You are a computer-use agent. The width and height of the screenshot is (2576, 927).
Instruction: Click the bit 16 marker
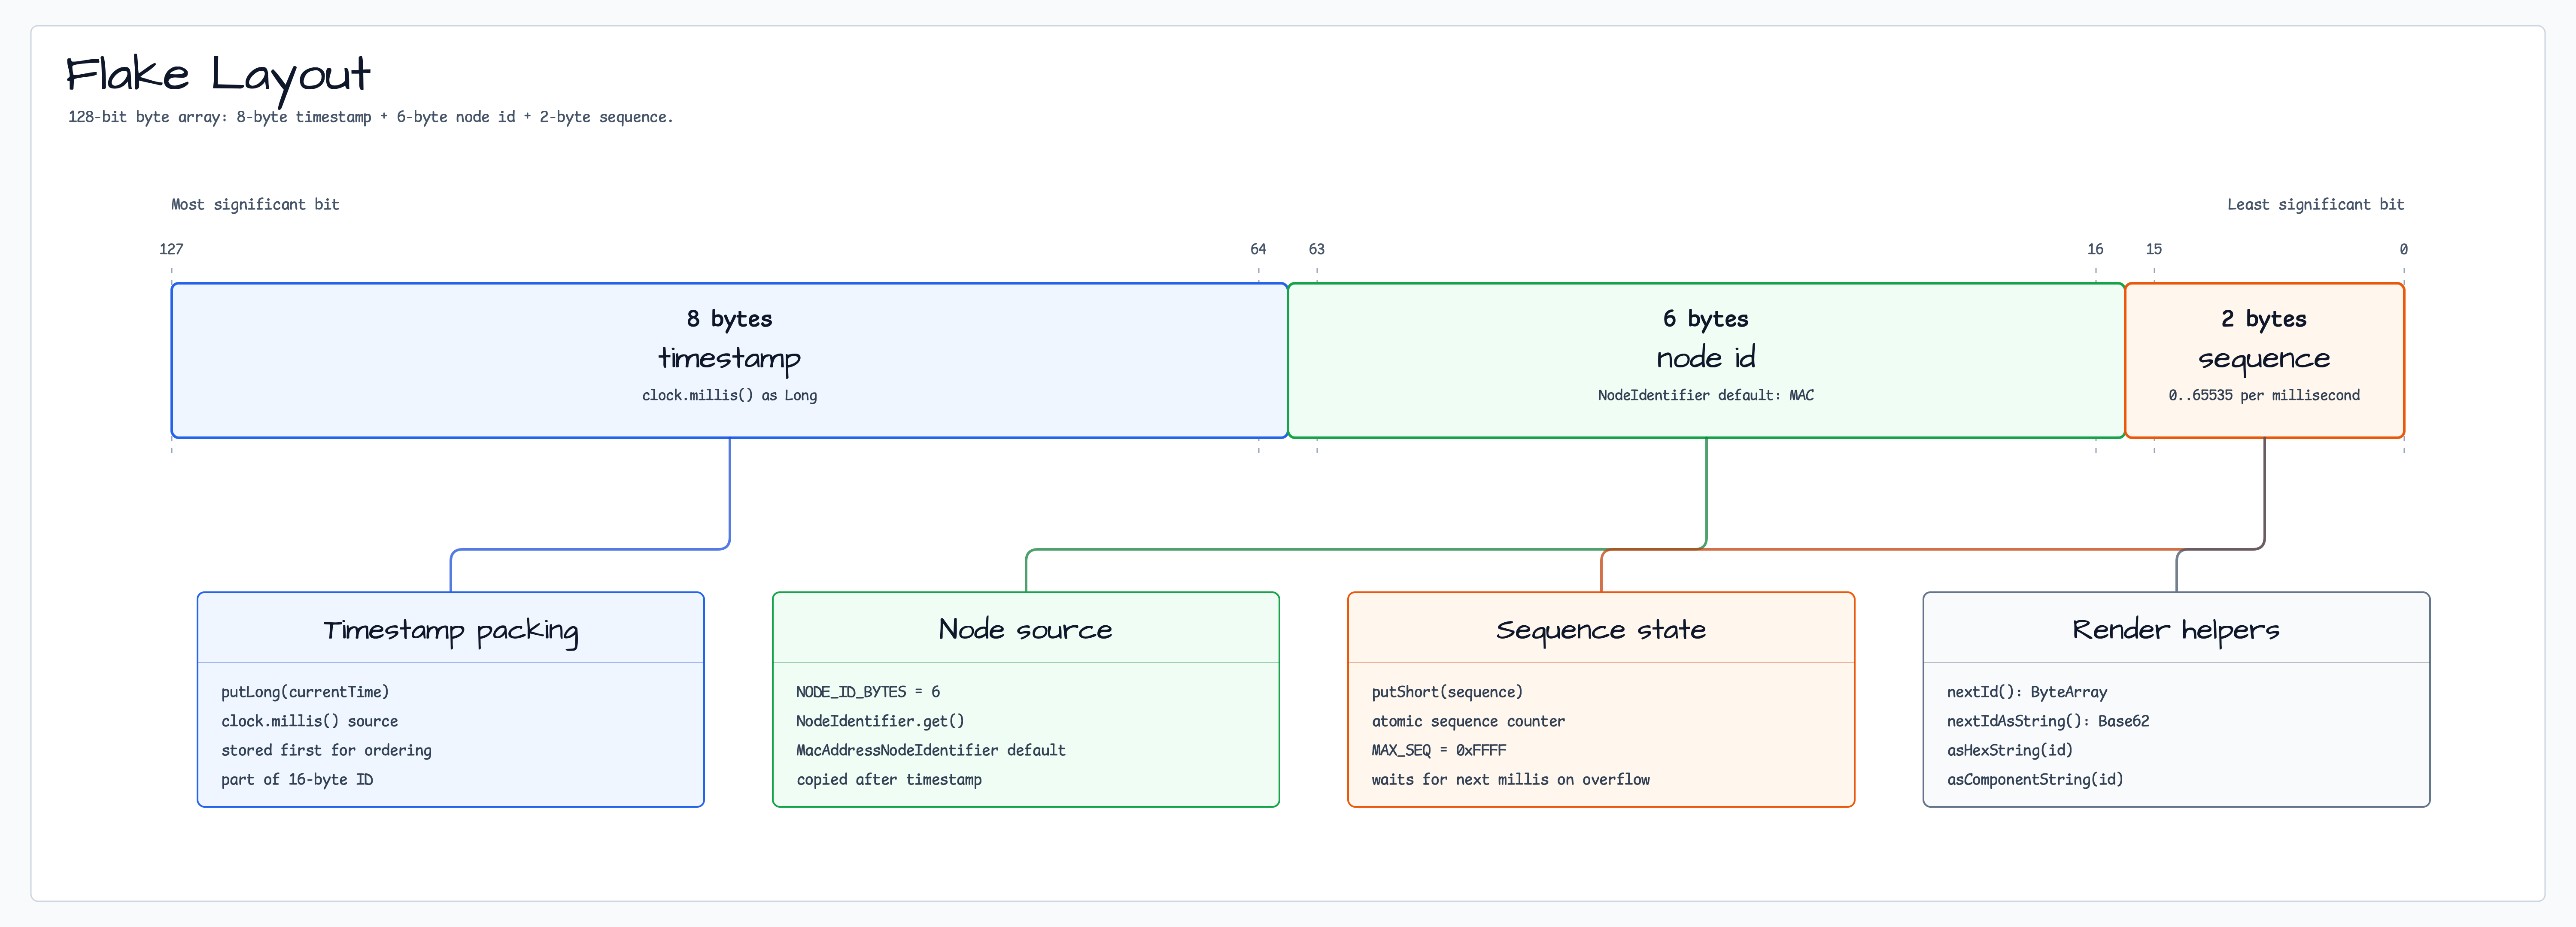click(2095, 249)
